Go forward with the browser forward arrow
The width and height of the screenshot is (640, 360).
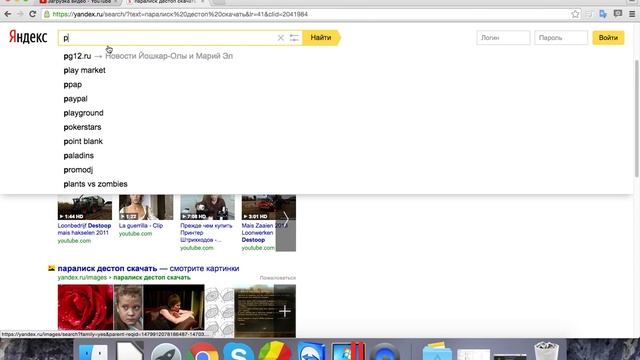[x=20, y=14]
